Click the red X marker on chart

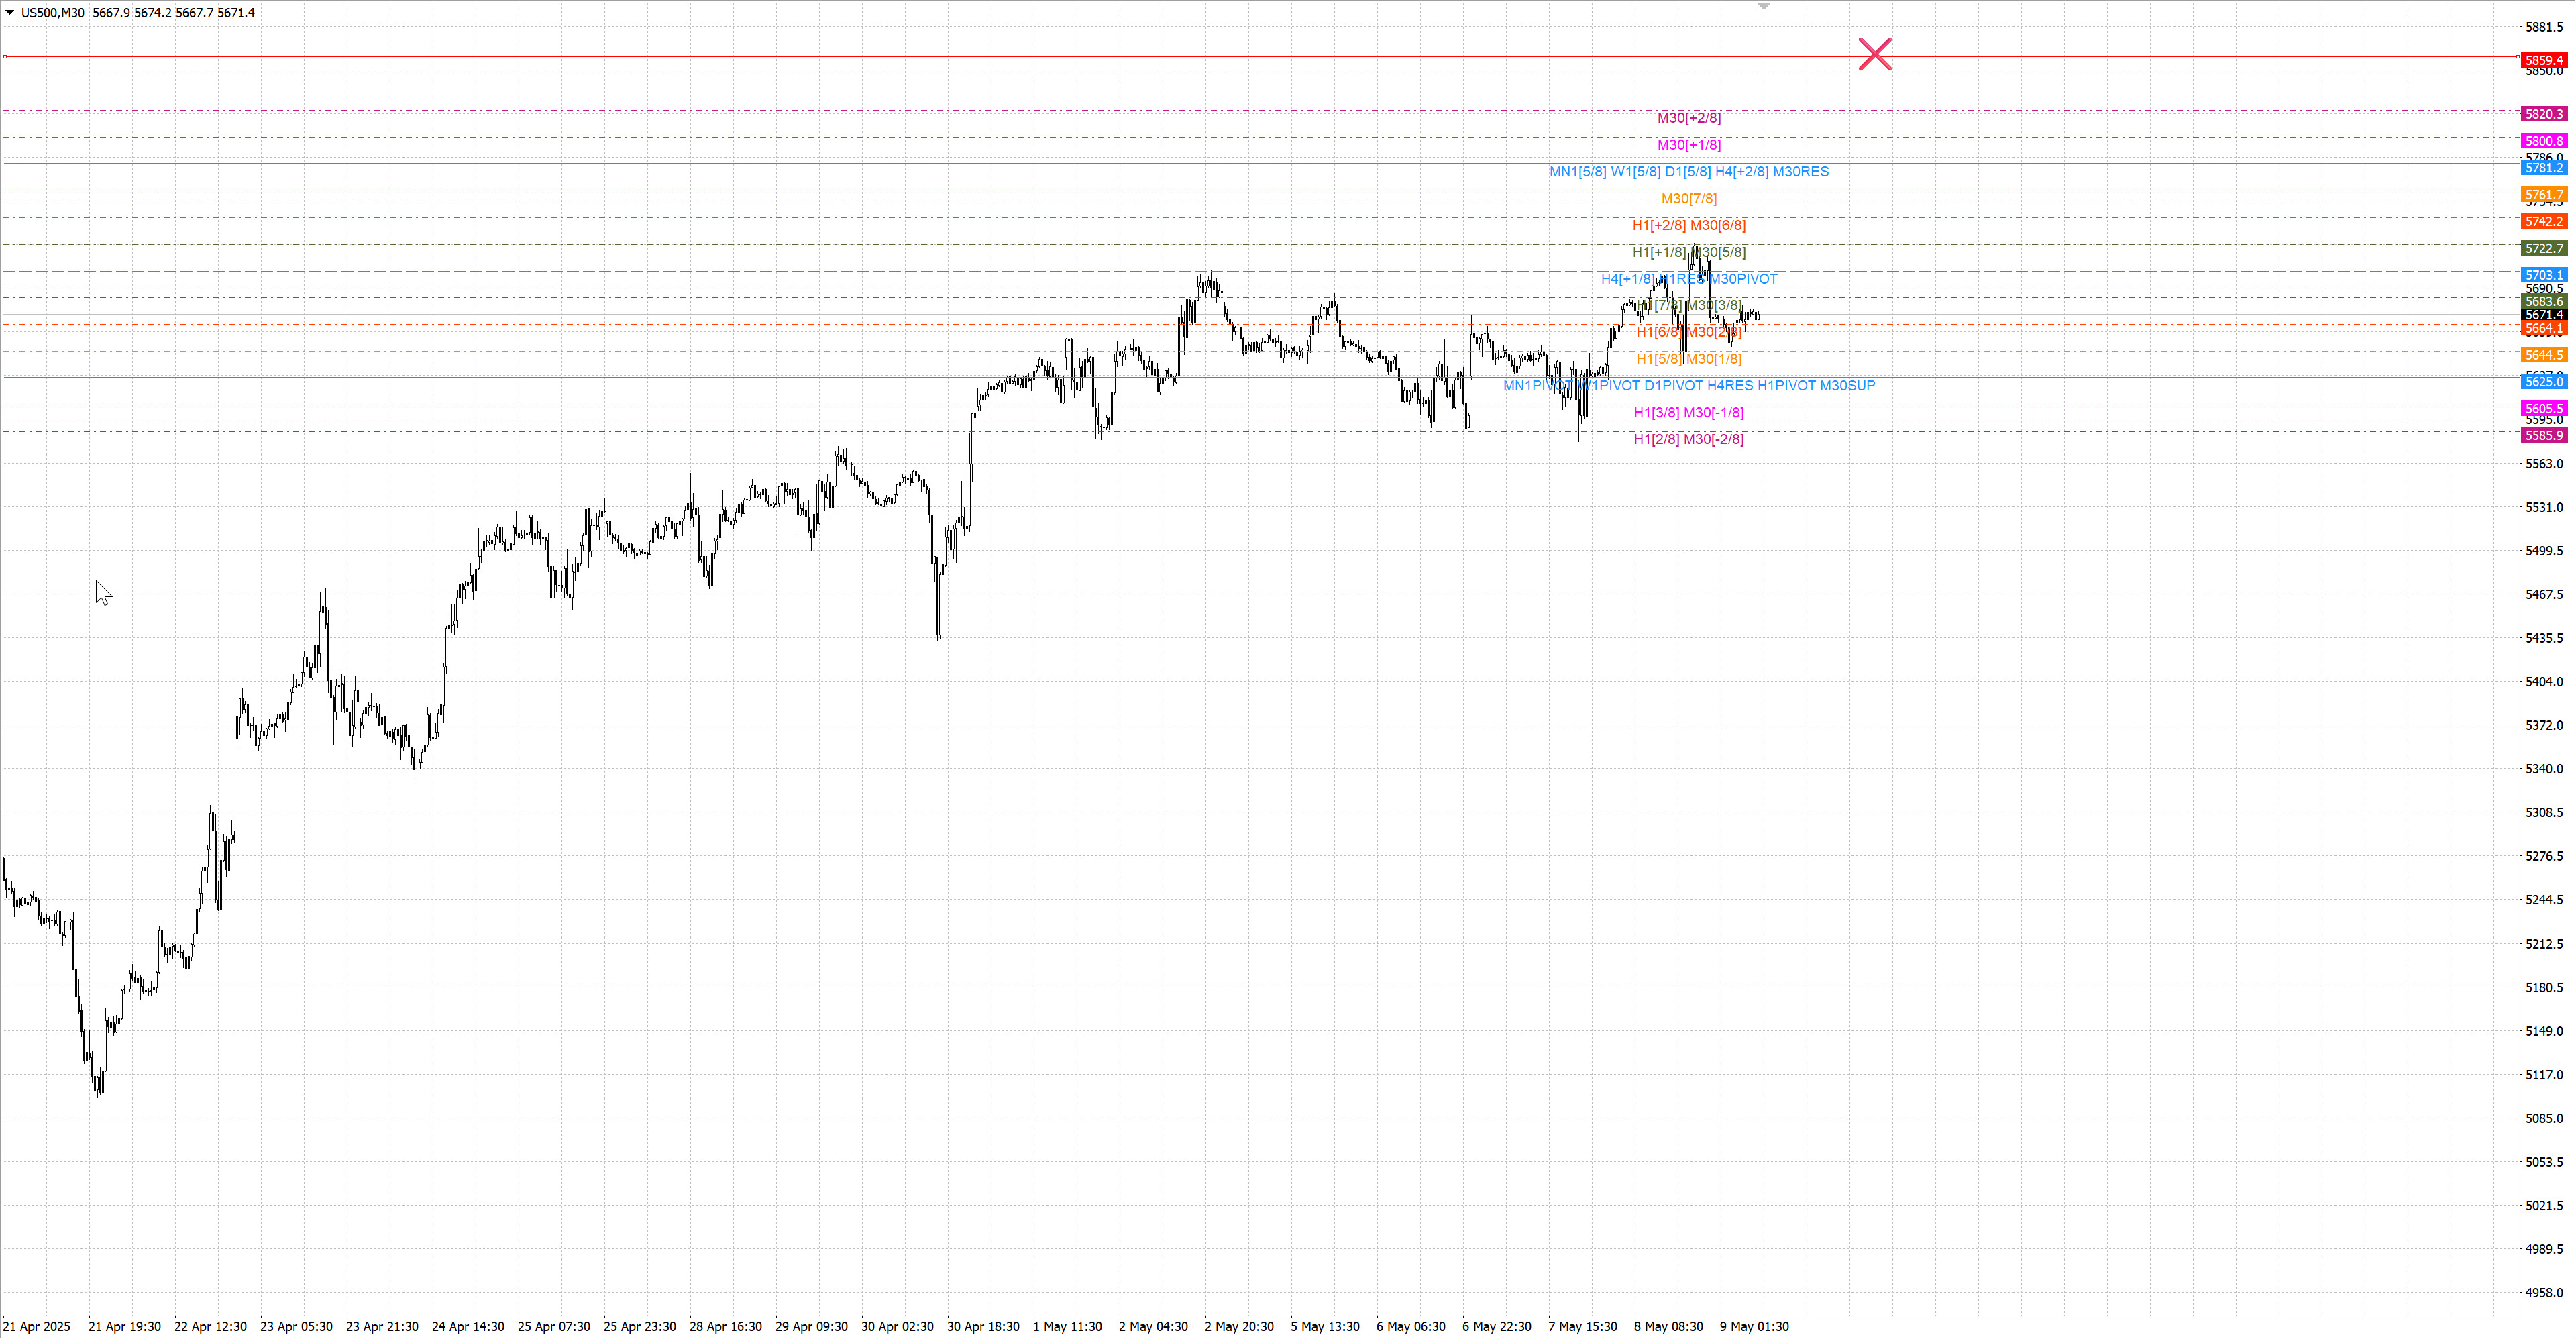(x=1874, y=54)
